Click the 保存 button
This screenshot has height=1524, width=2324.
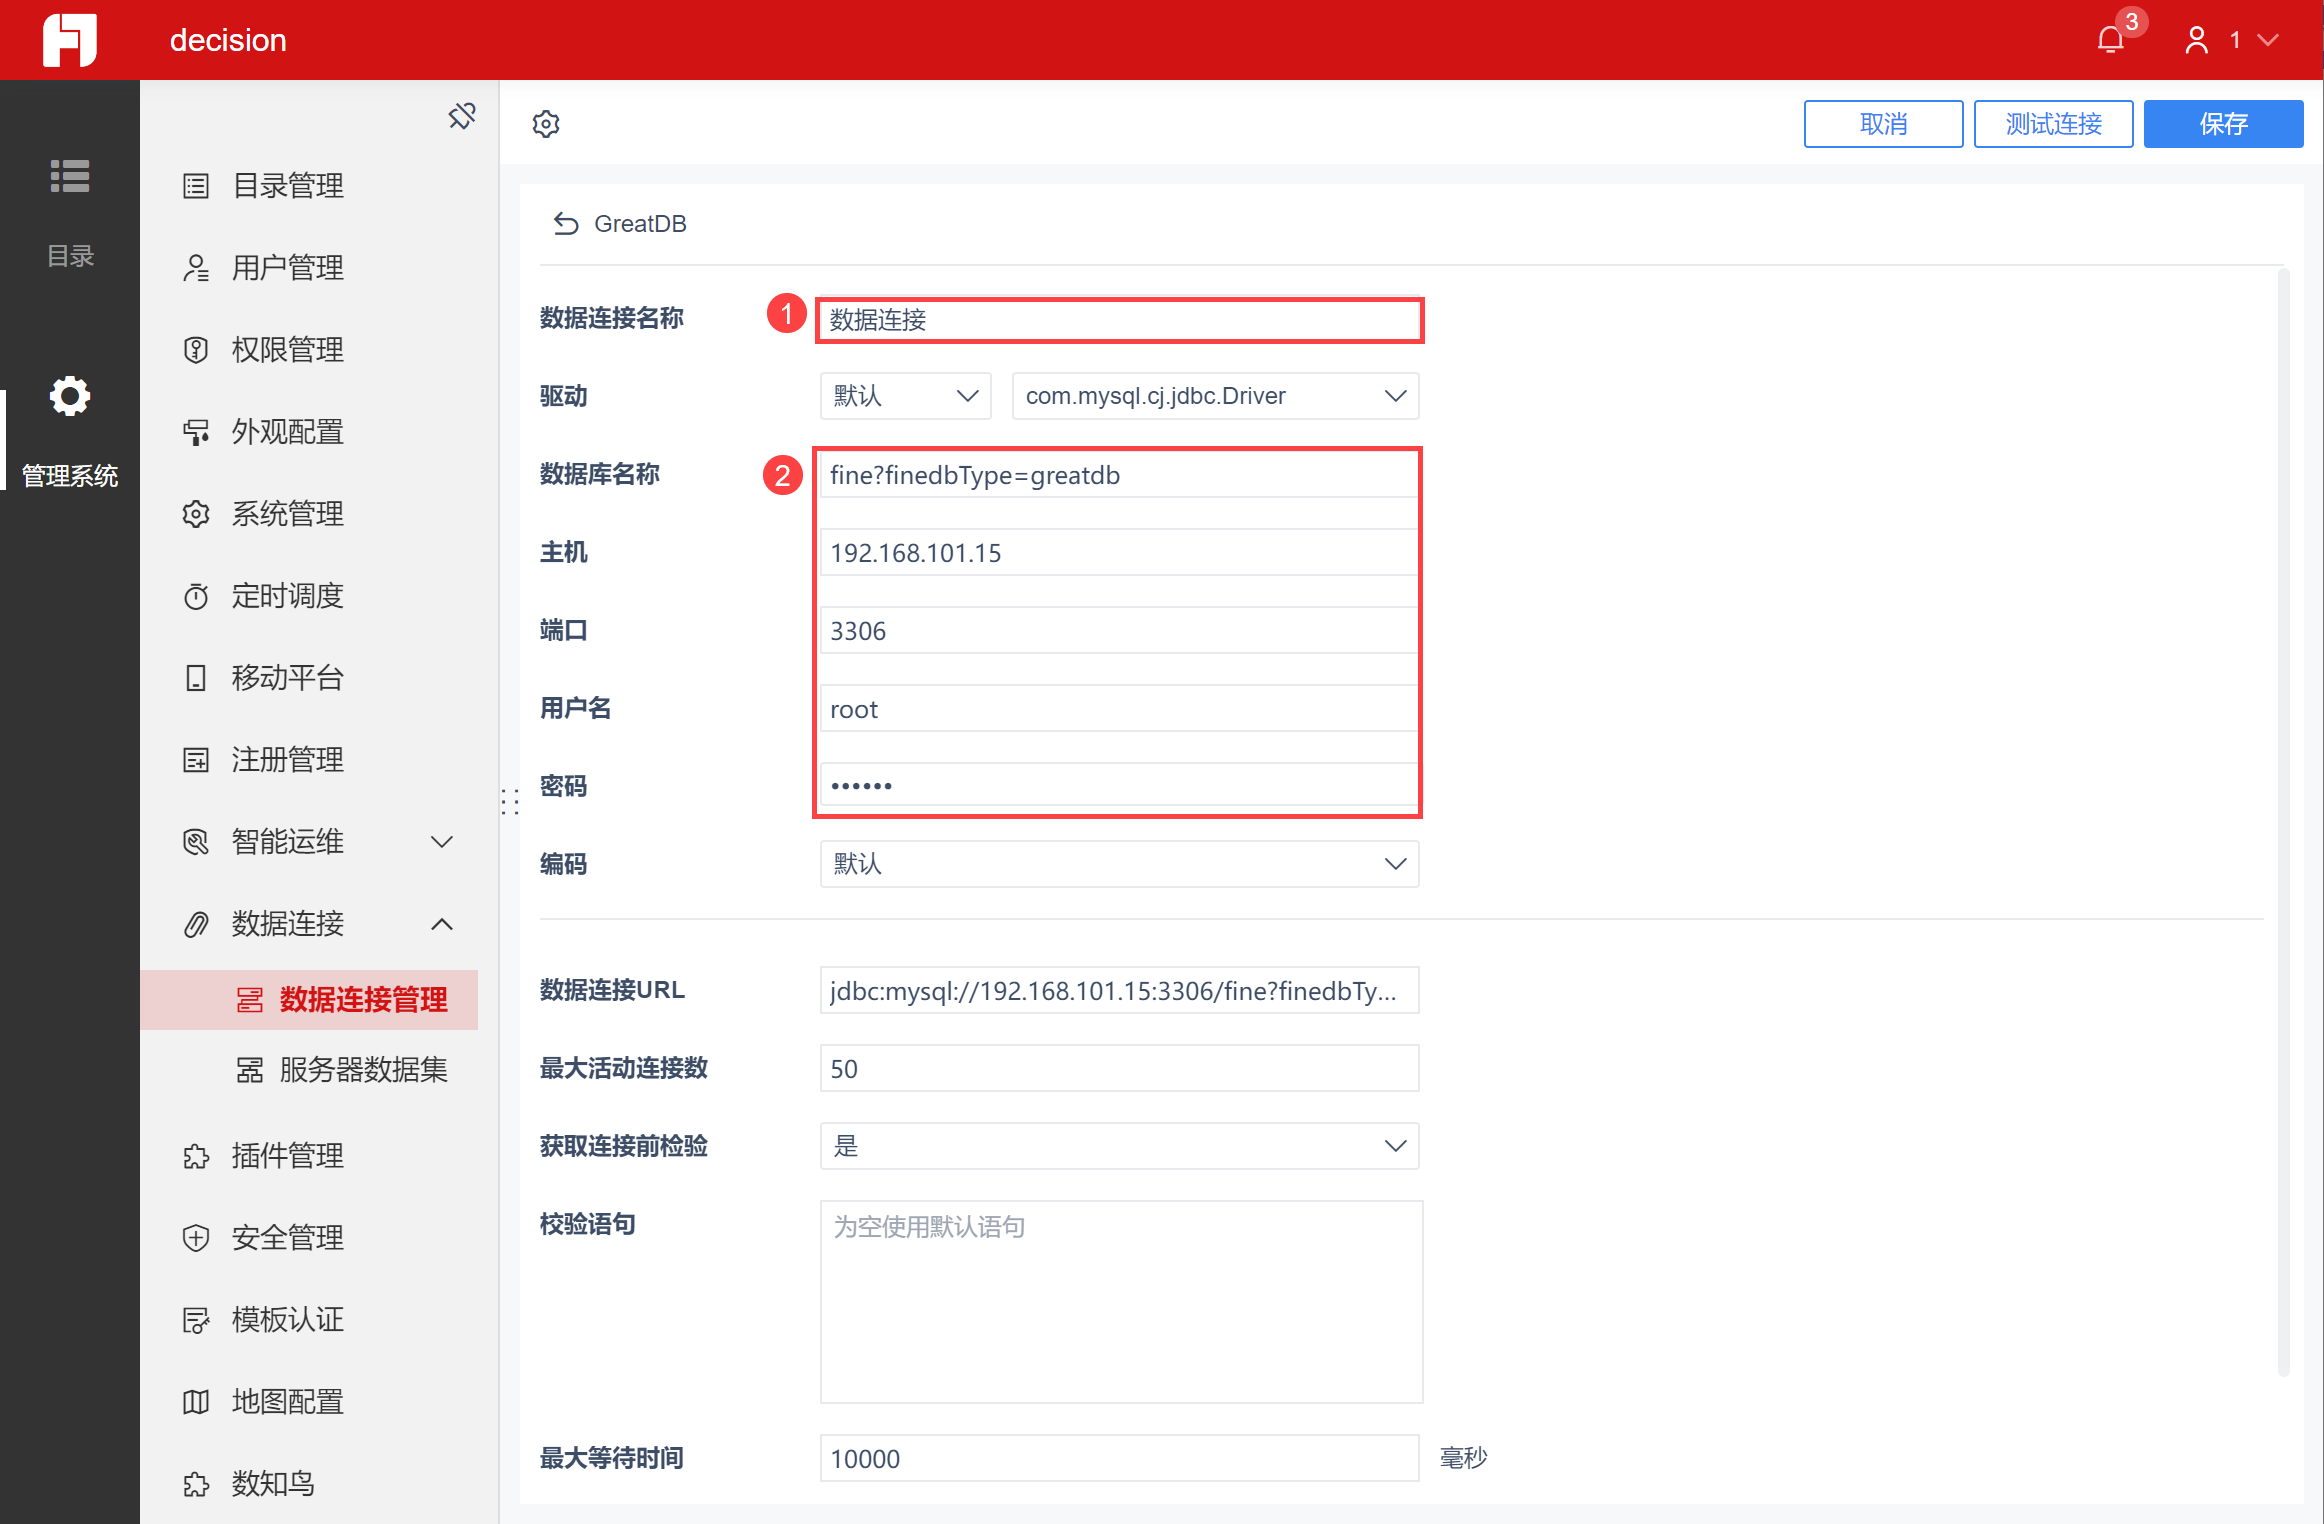[x=2223, y=124]
